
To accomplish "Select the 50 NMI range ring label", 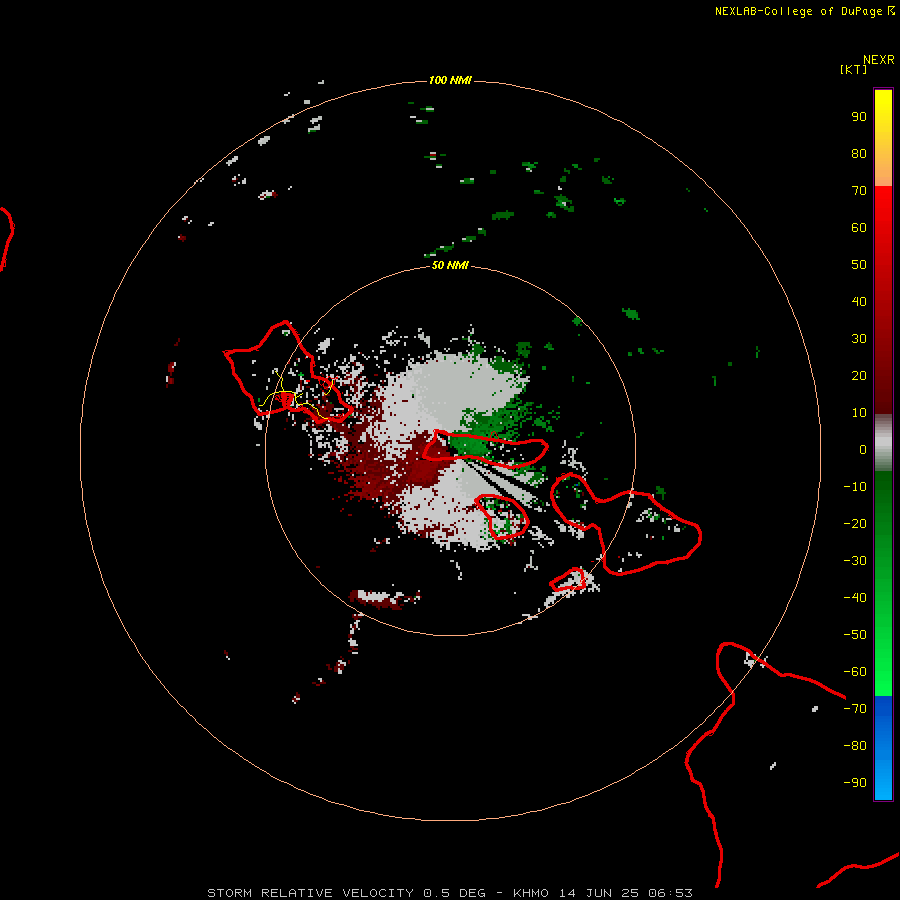I will (450, 265).
